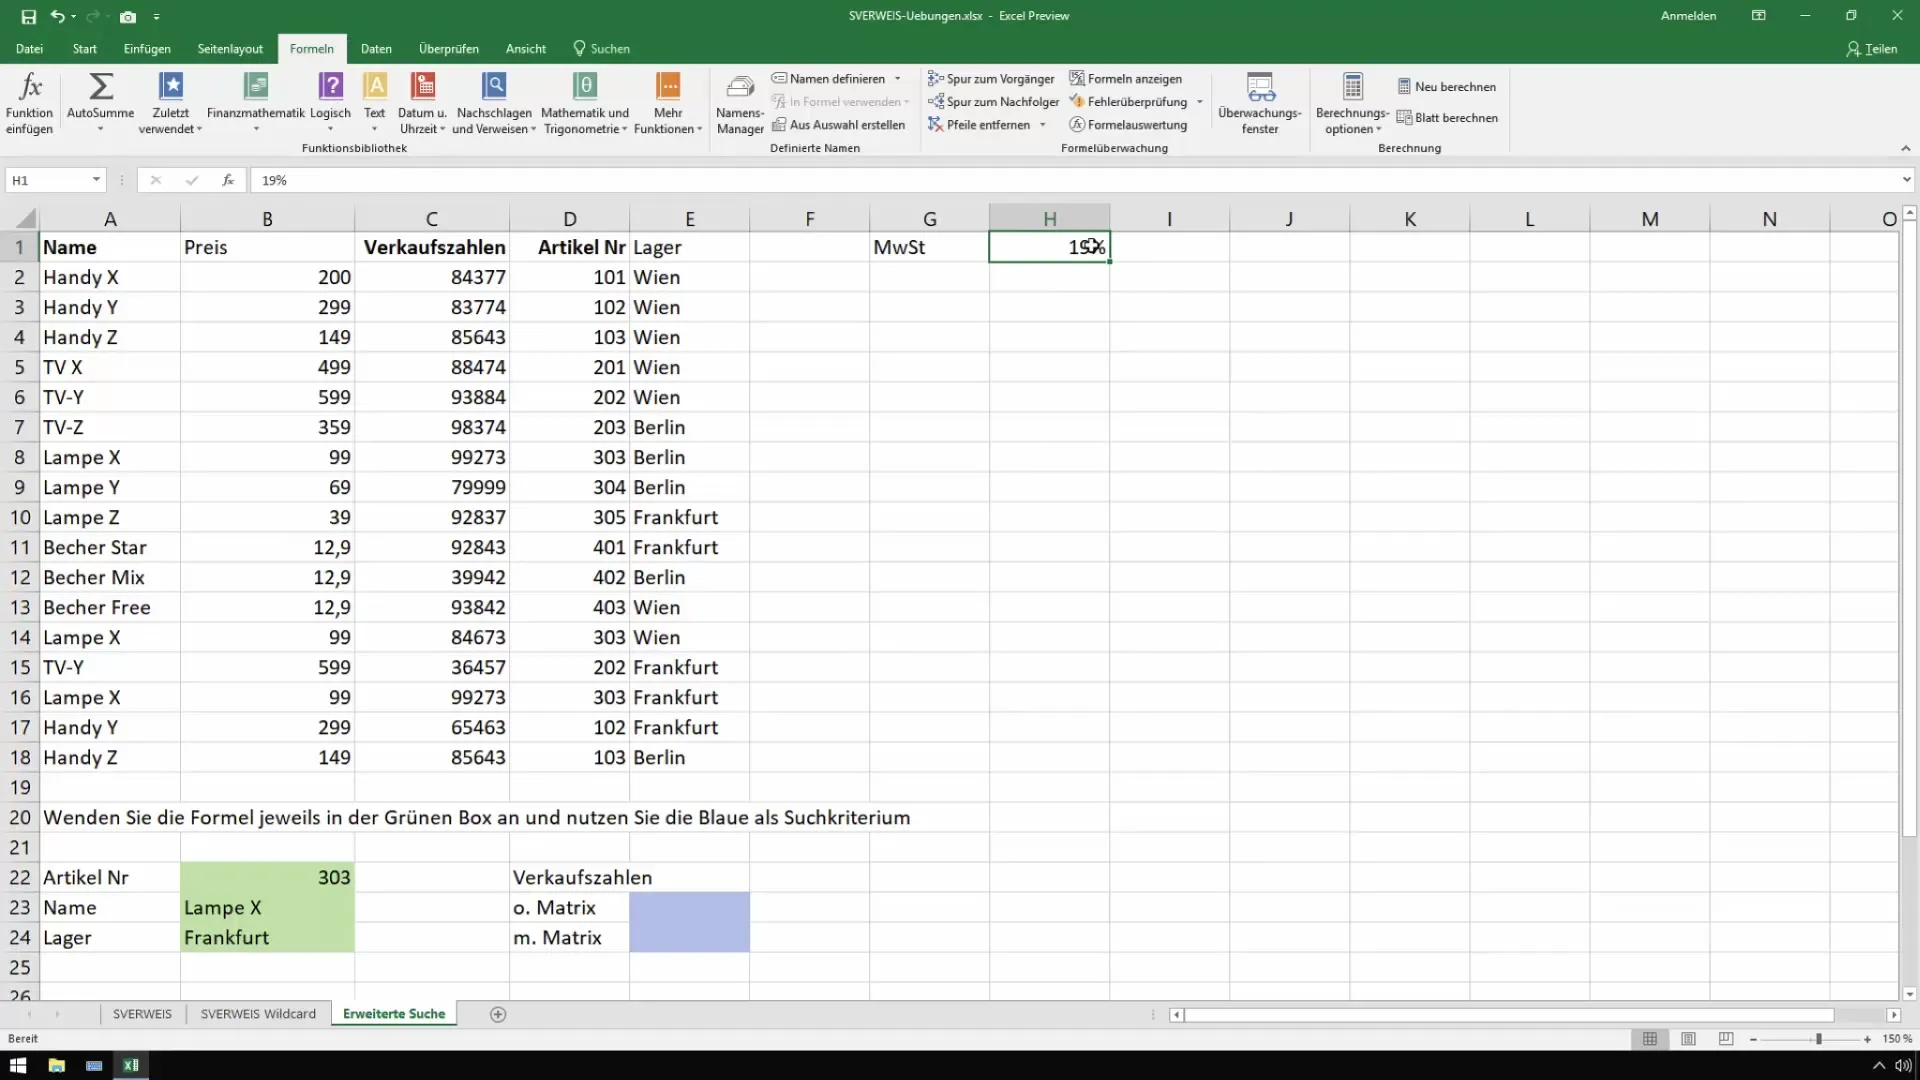Click Formelauswertung
The width and height of the screenshot is (1920, 1080).
(x=1128, y=125)
